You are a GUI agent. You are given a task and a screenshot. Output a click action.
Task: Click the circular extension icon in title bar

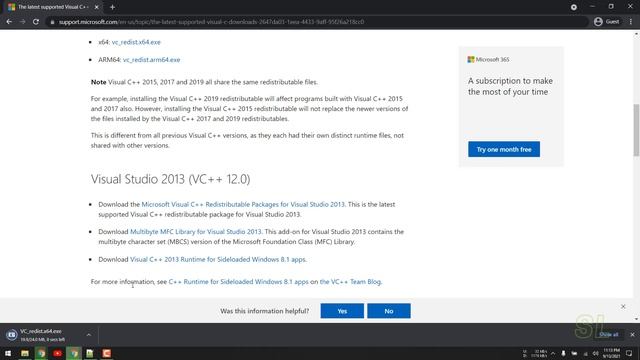click(x=574, y=7)
